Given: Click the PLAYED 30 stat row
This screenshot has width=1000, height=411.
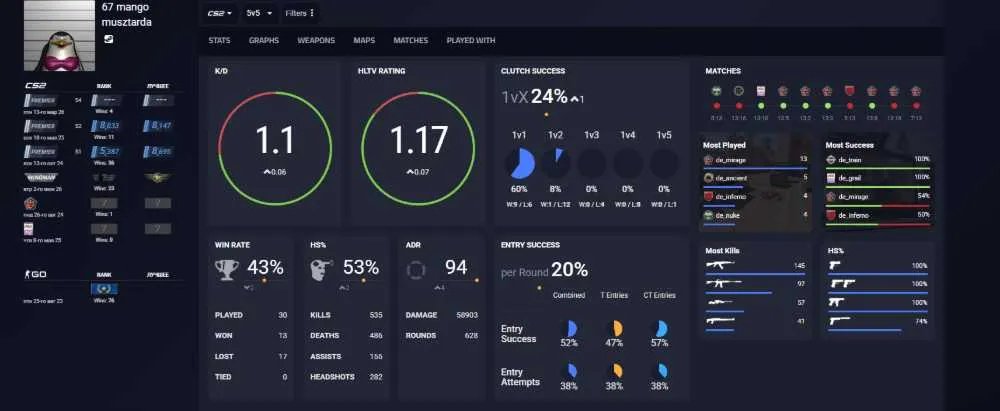Looking at the screenshot, I should [x=251, y=315].
